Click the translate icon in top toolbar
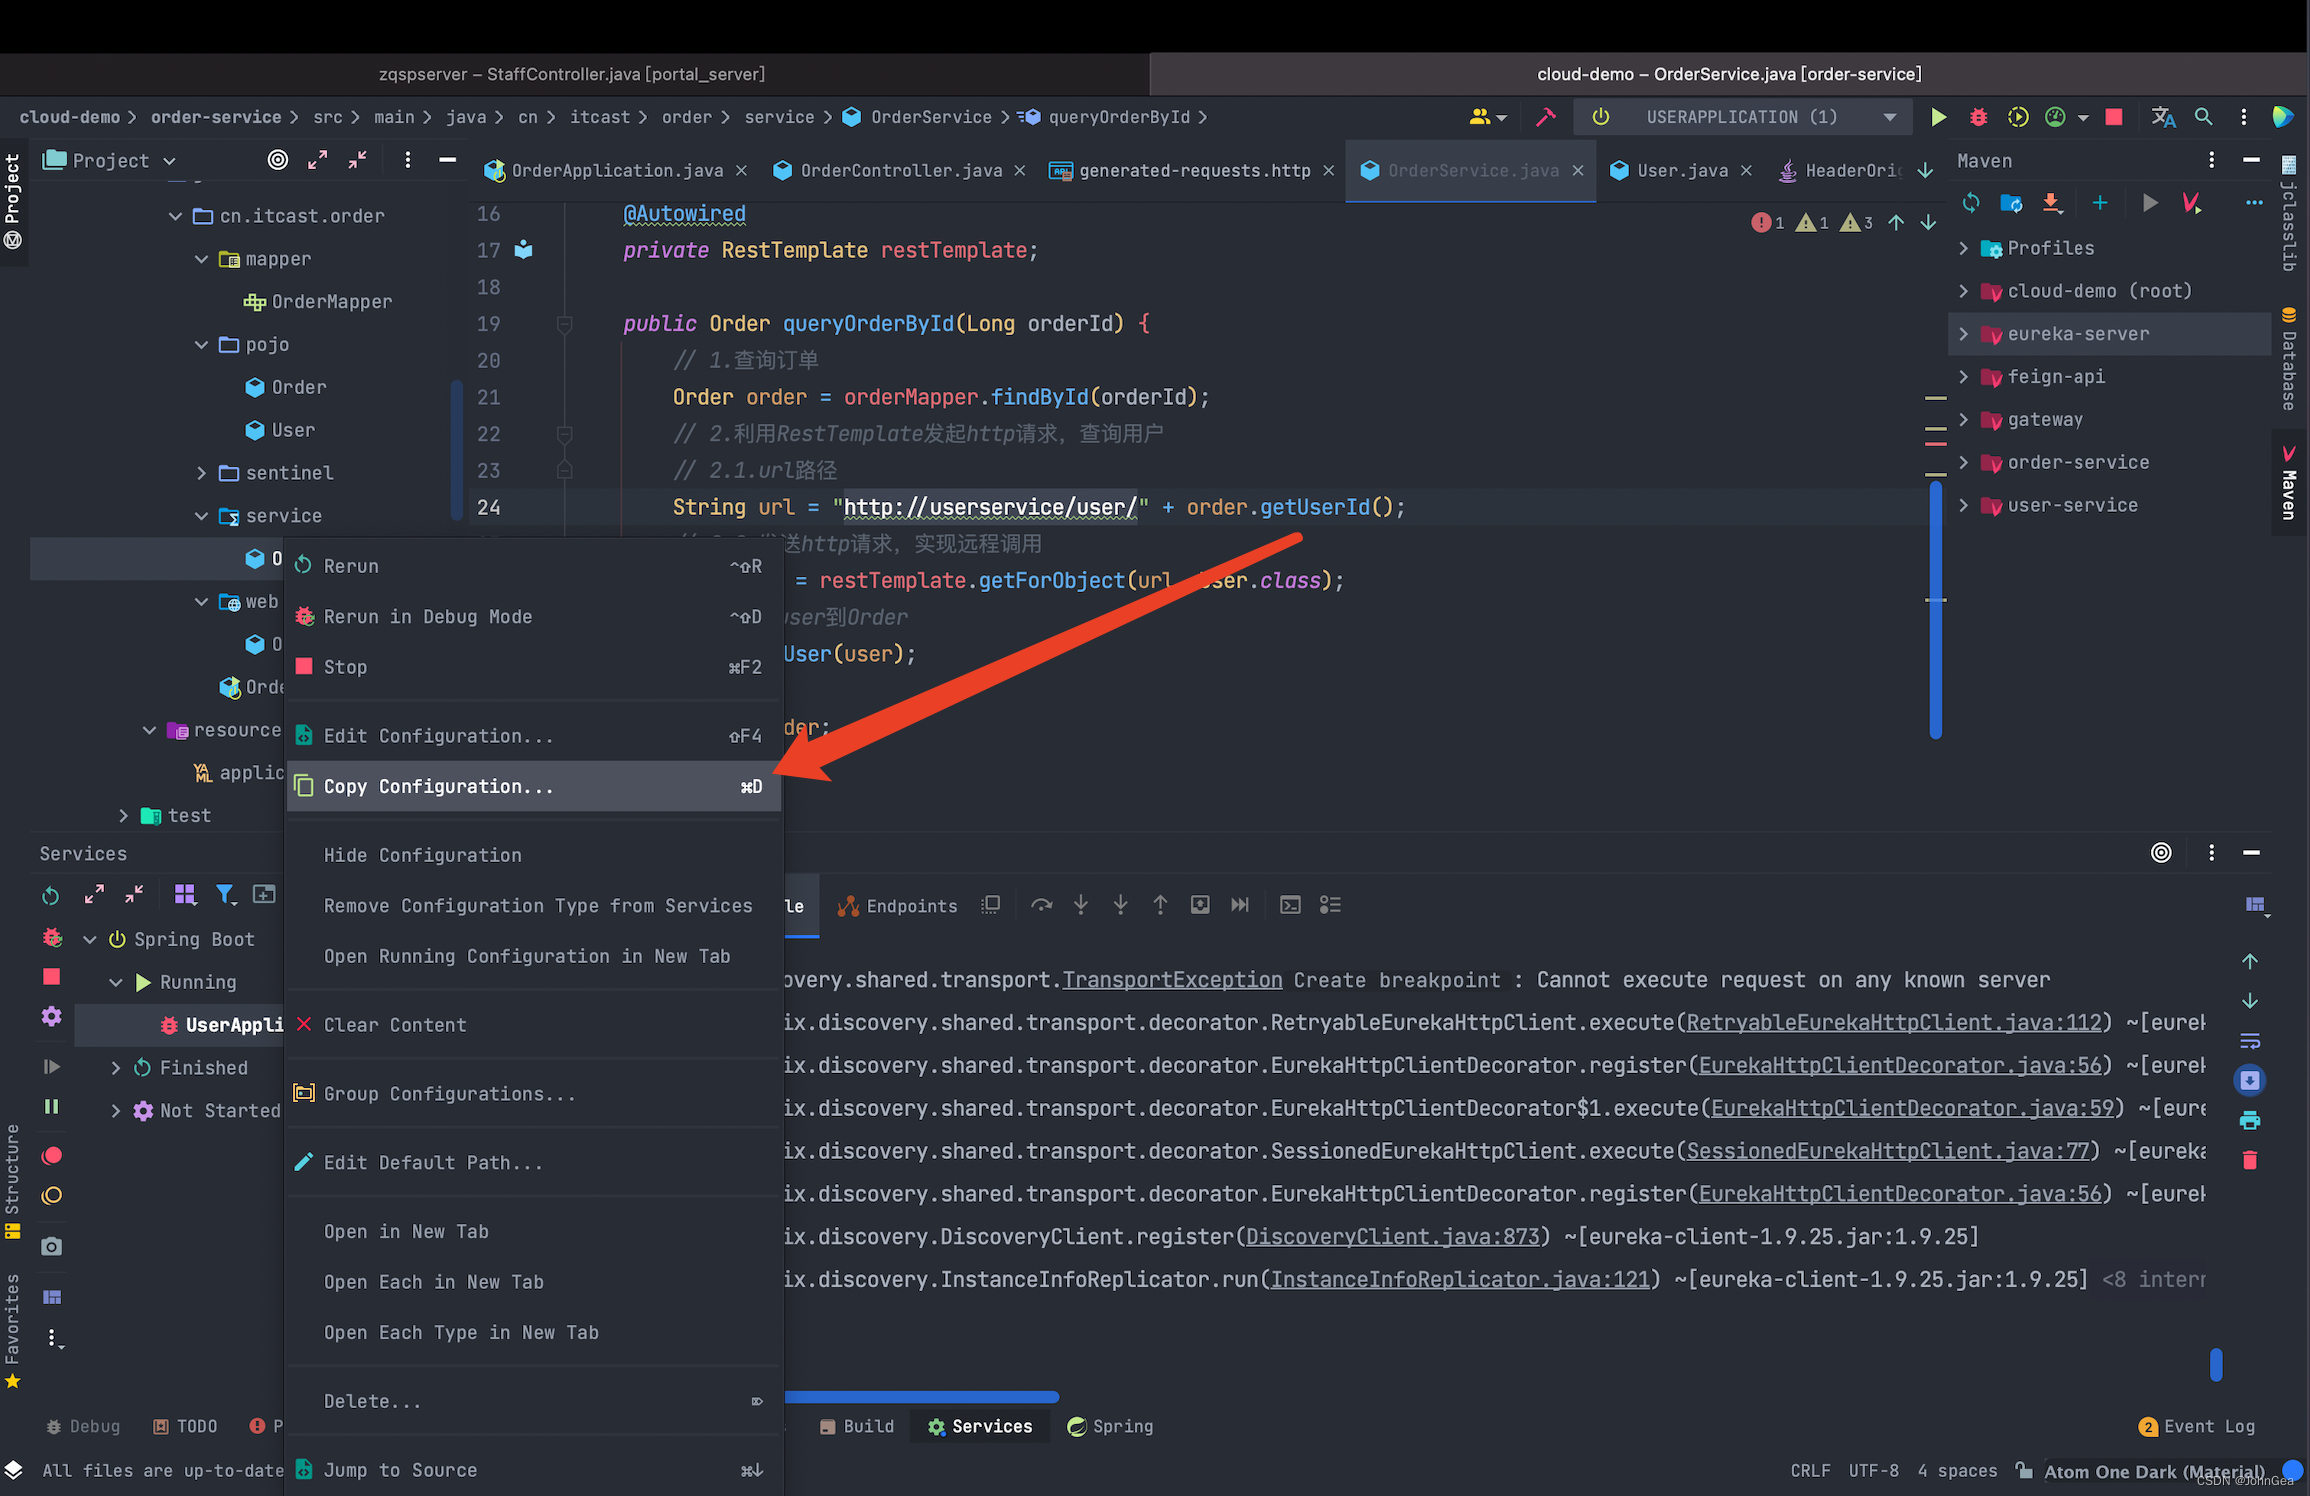 tap(2163, 117)
